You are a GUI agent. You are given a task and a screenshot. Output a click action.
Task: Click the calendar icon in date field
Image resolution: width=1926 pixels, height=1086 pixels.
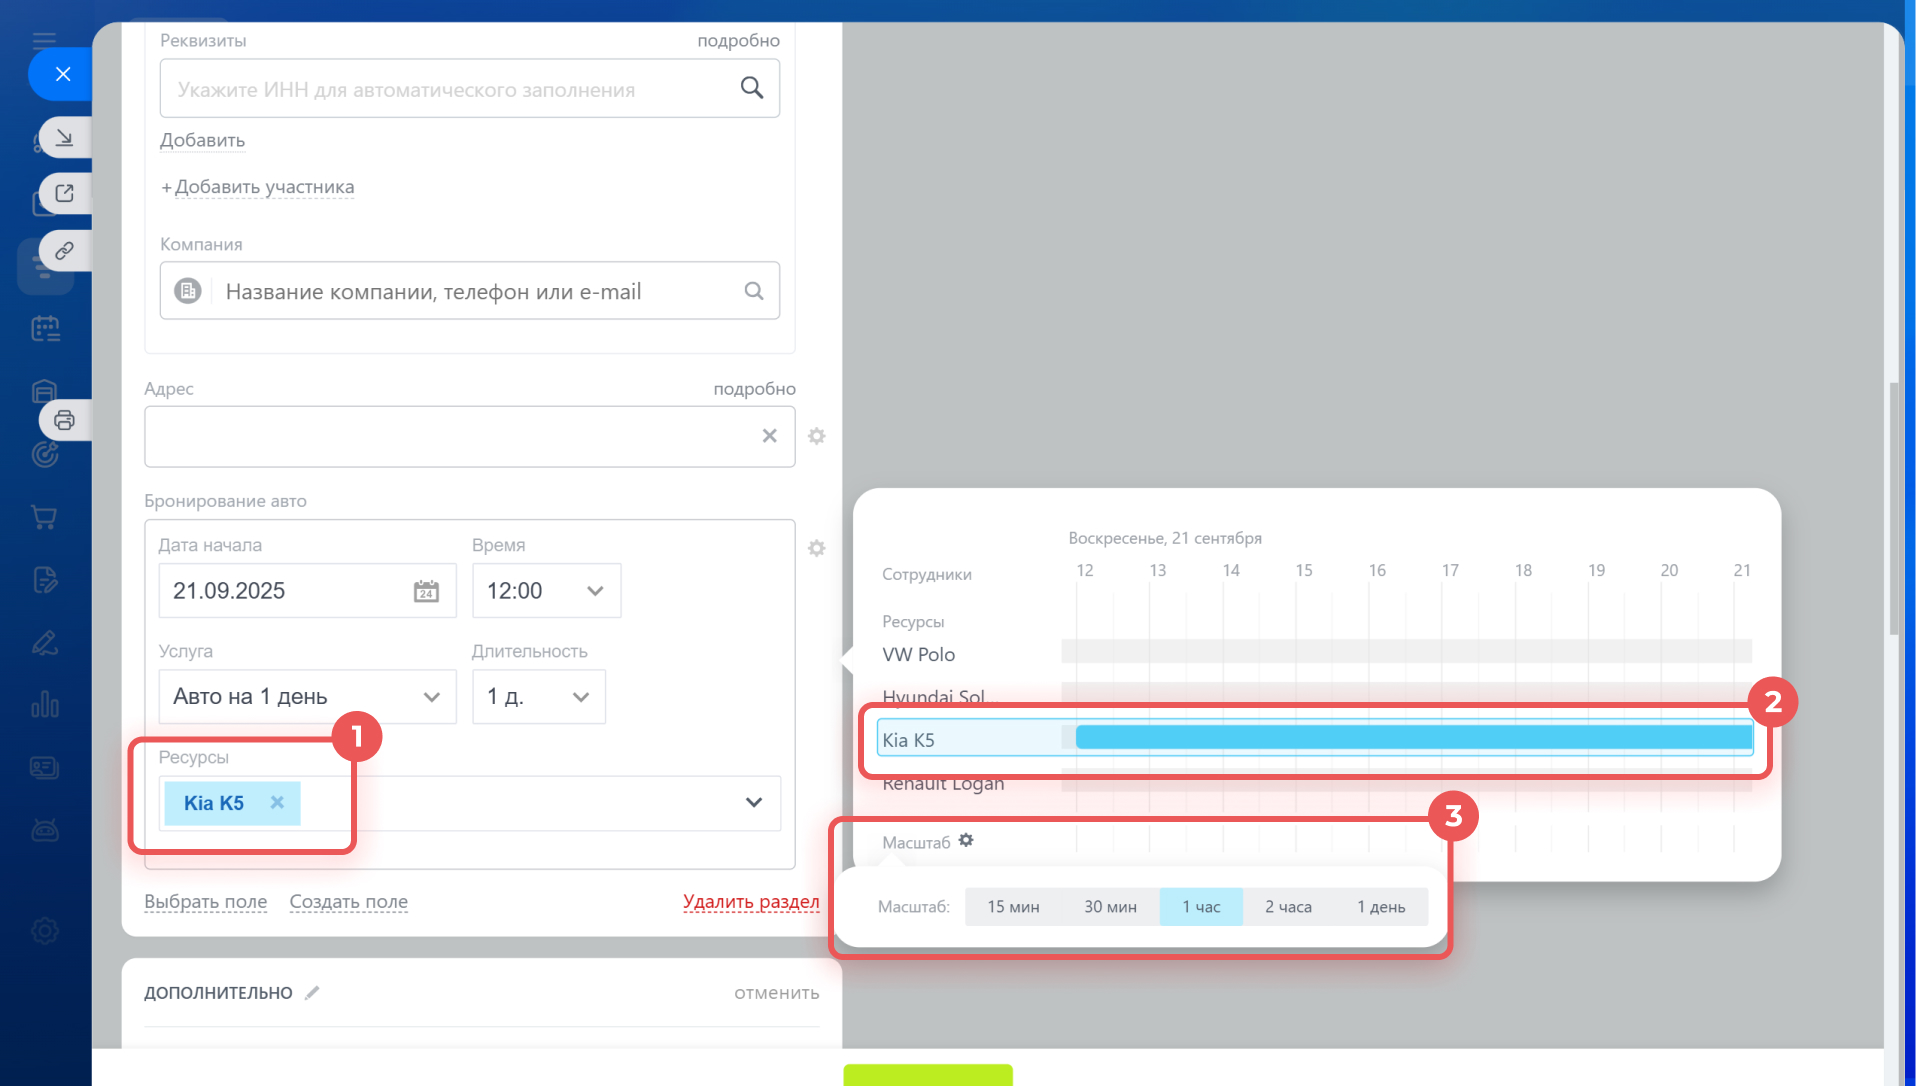pyautogui.click(x=426, y=591)
